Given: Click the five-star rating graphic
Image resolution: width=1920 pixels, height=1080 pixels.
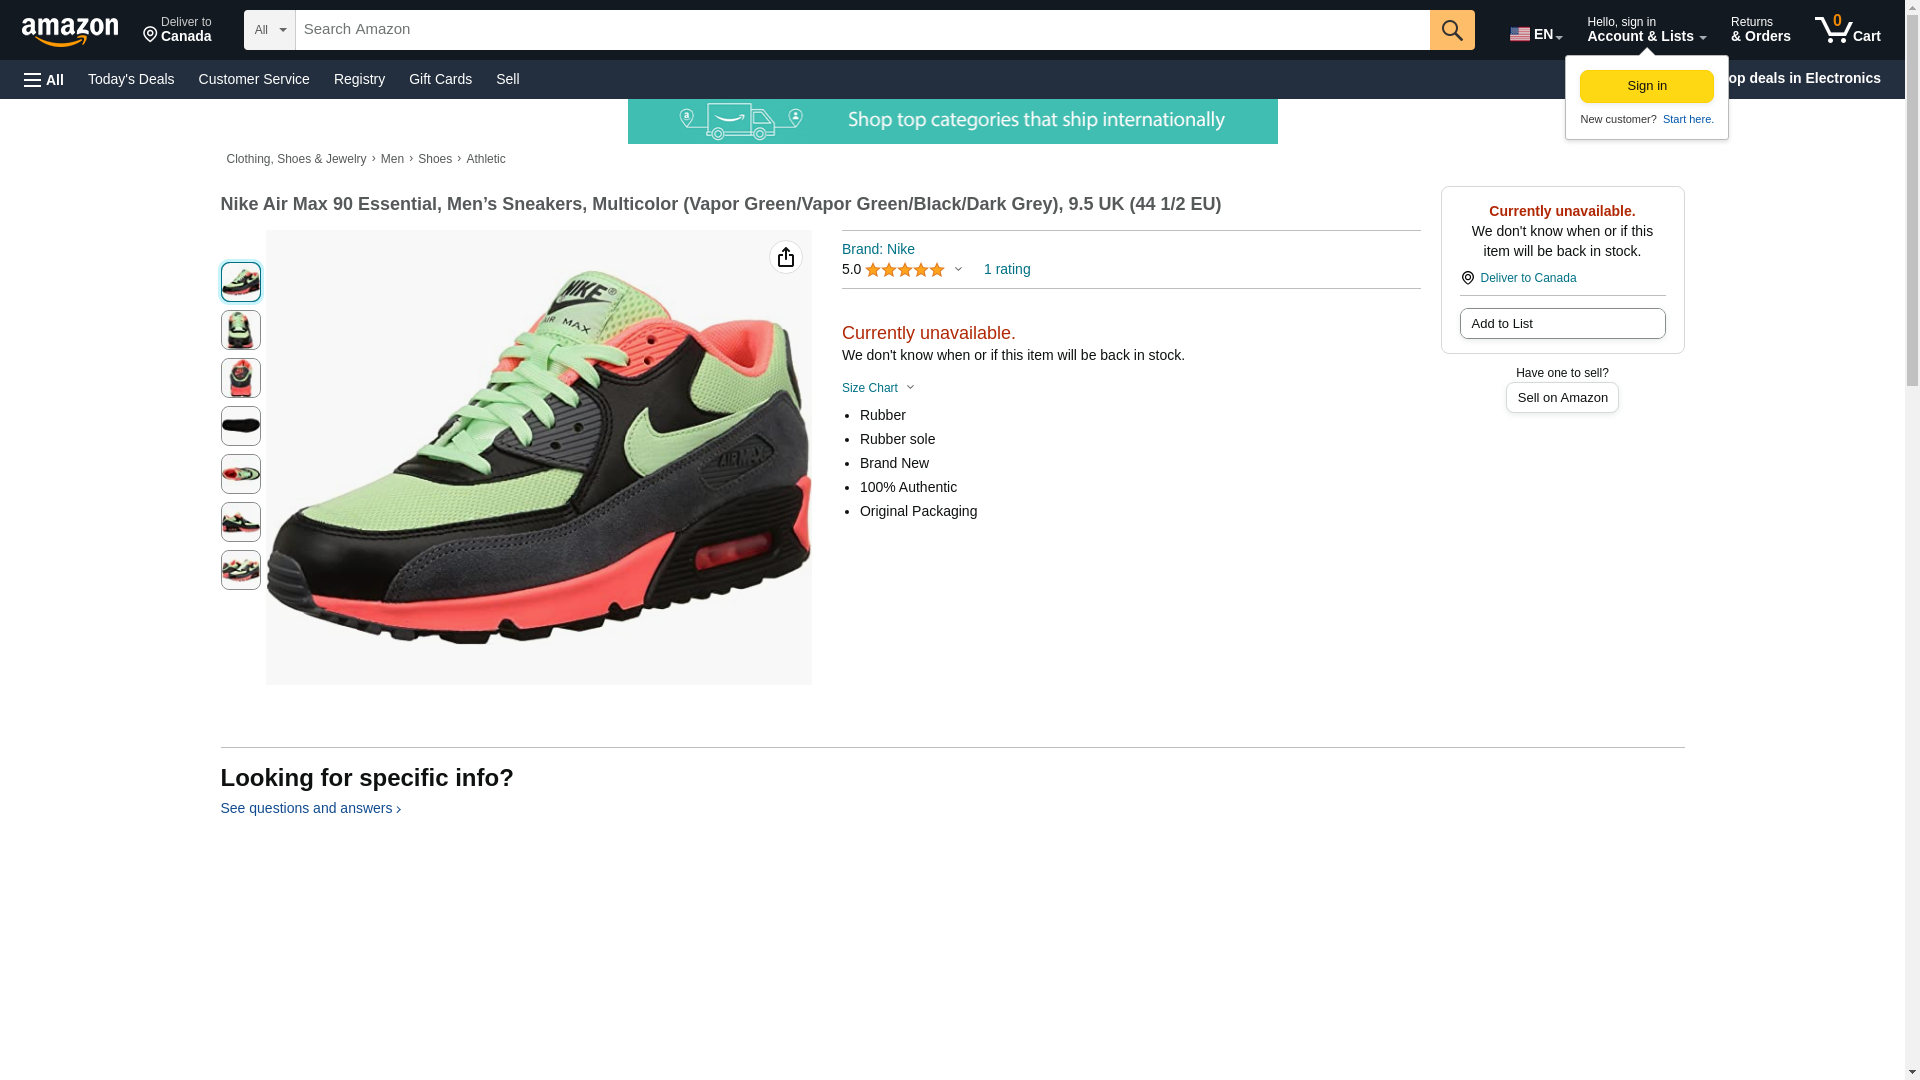Looking at the screenshot, I should point(904,270).
